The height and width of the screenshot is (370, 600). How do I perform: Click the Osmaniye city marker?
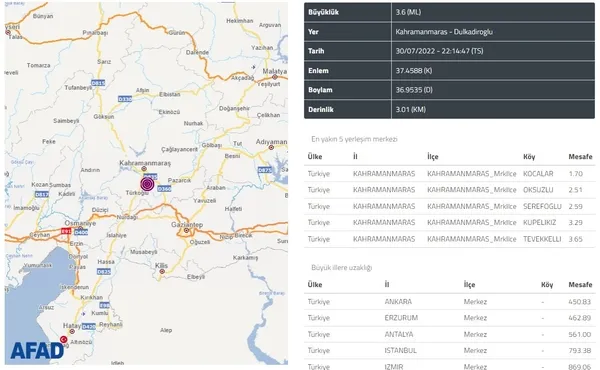pyautogui.click(x=79, y=228)
